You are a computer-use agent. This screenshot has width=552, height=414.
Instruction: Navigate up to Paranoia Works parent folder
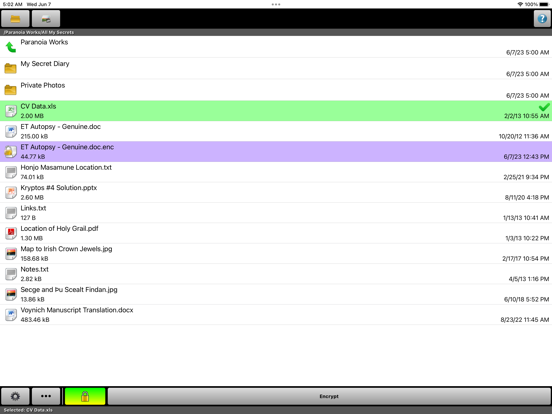point(276,47)
